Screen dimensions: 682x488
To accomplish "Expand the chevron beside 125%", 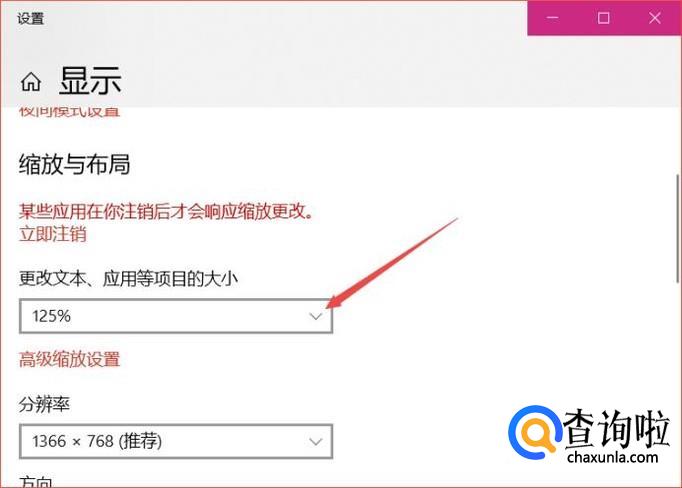I will 316,316.
